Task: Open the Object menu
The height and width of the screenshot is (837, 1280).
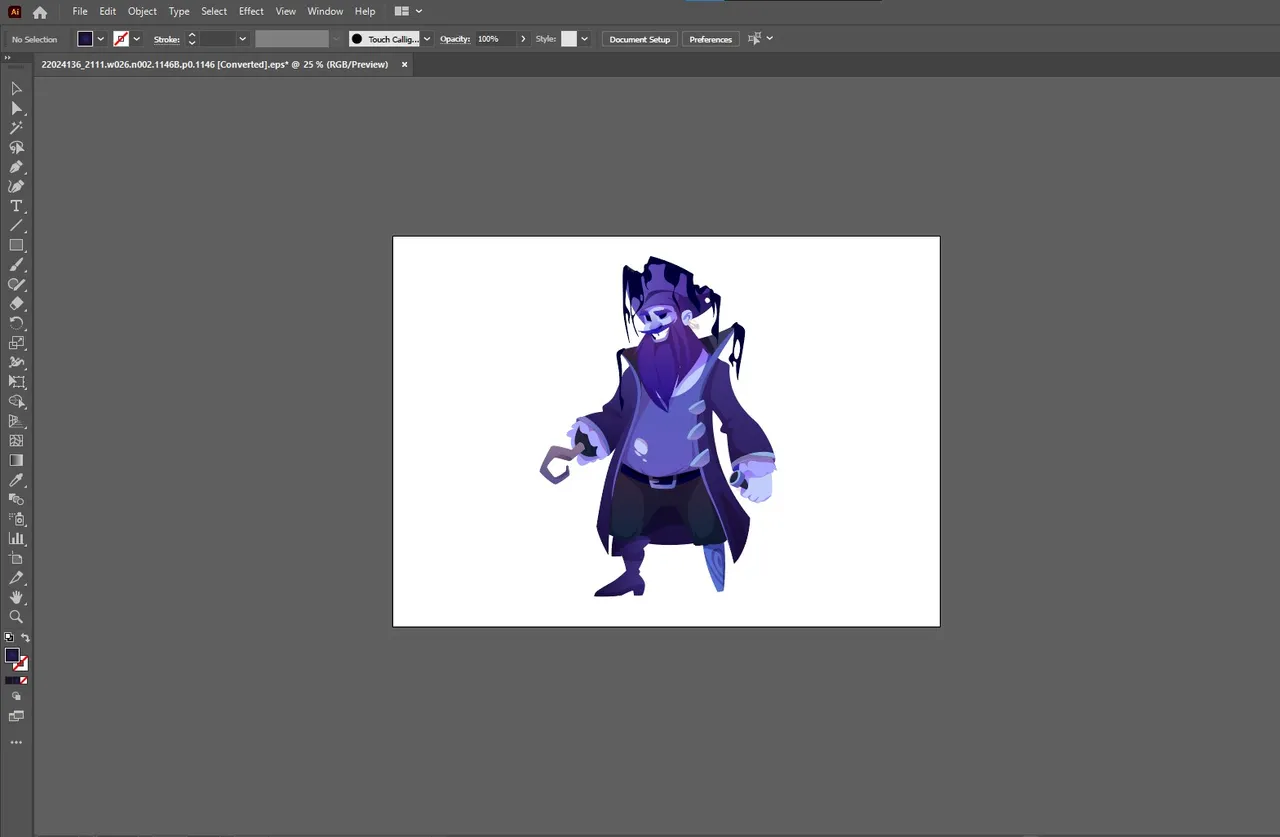Action: coord(142,11)
